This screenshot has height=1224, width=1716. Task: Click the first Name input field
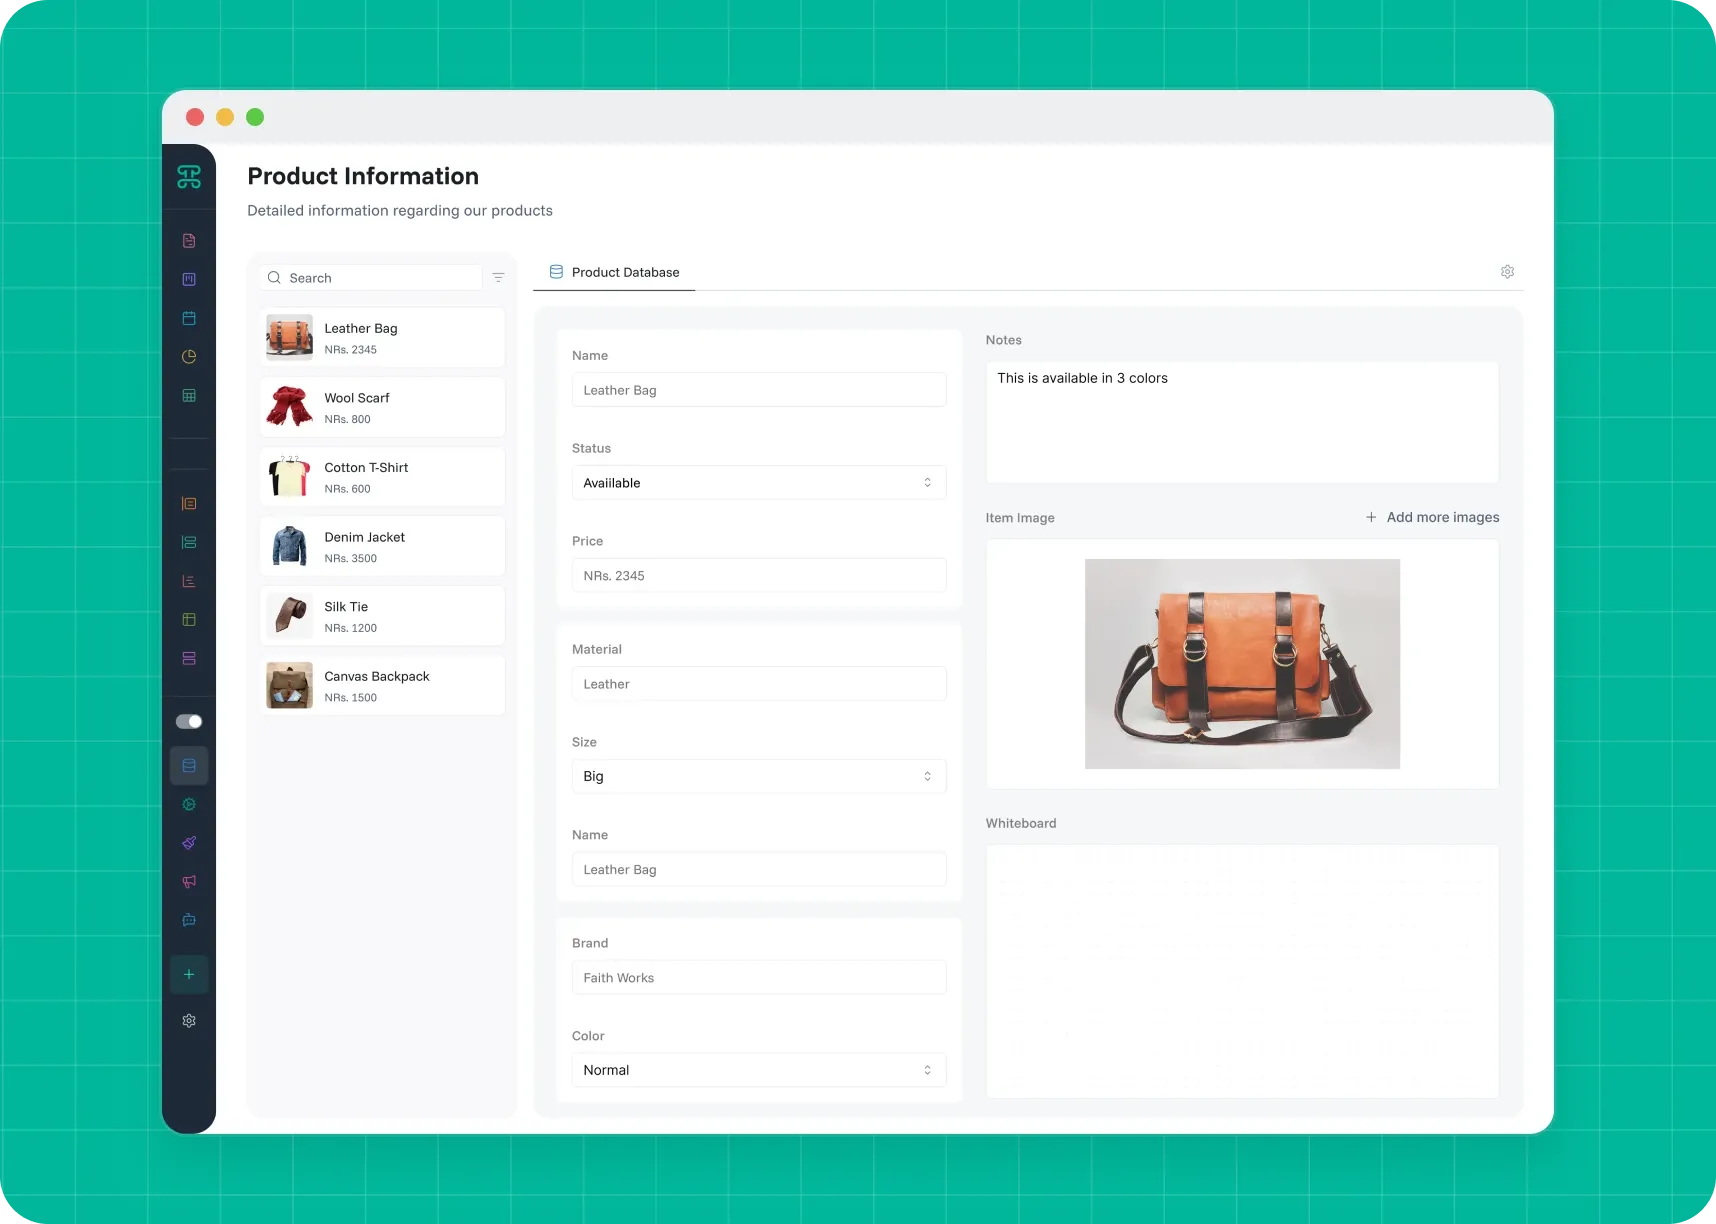click(759, 390)
